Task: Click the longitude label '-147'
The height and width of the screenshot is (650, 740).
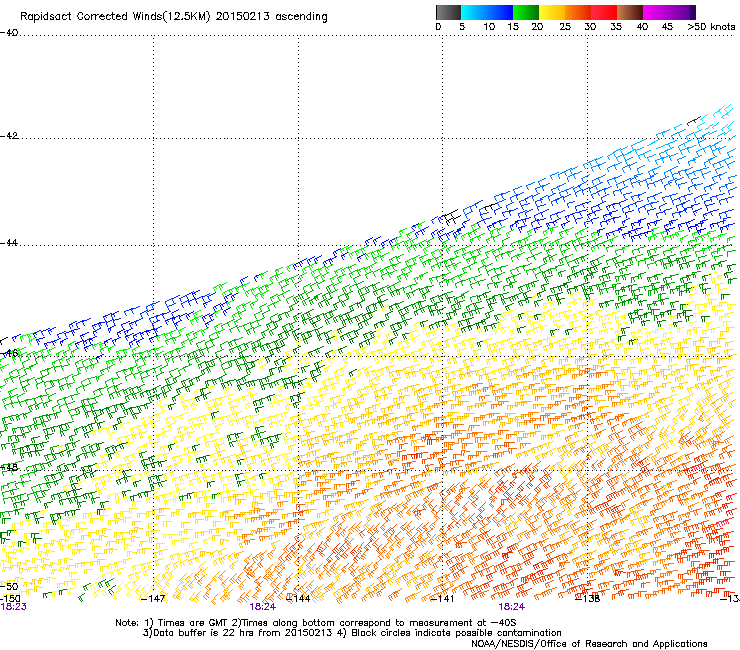Action: click(x=153, y=599)
